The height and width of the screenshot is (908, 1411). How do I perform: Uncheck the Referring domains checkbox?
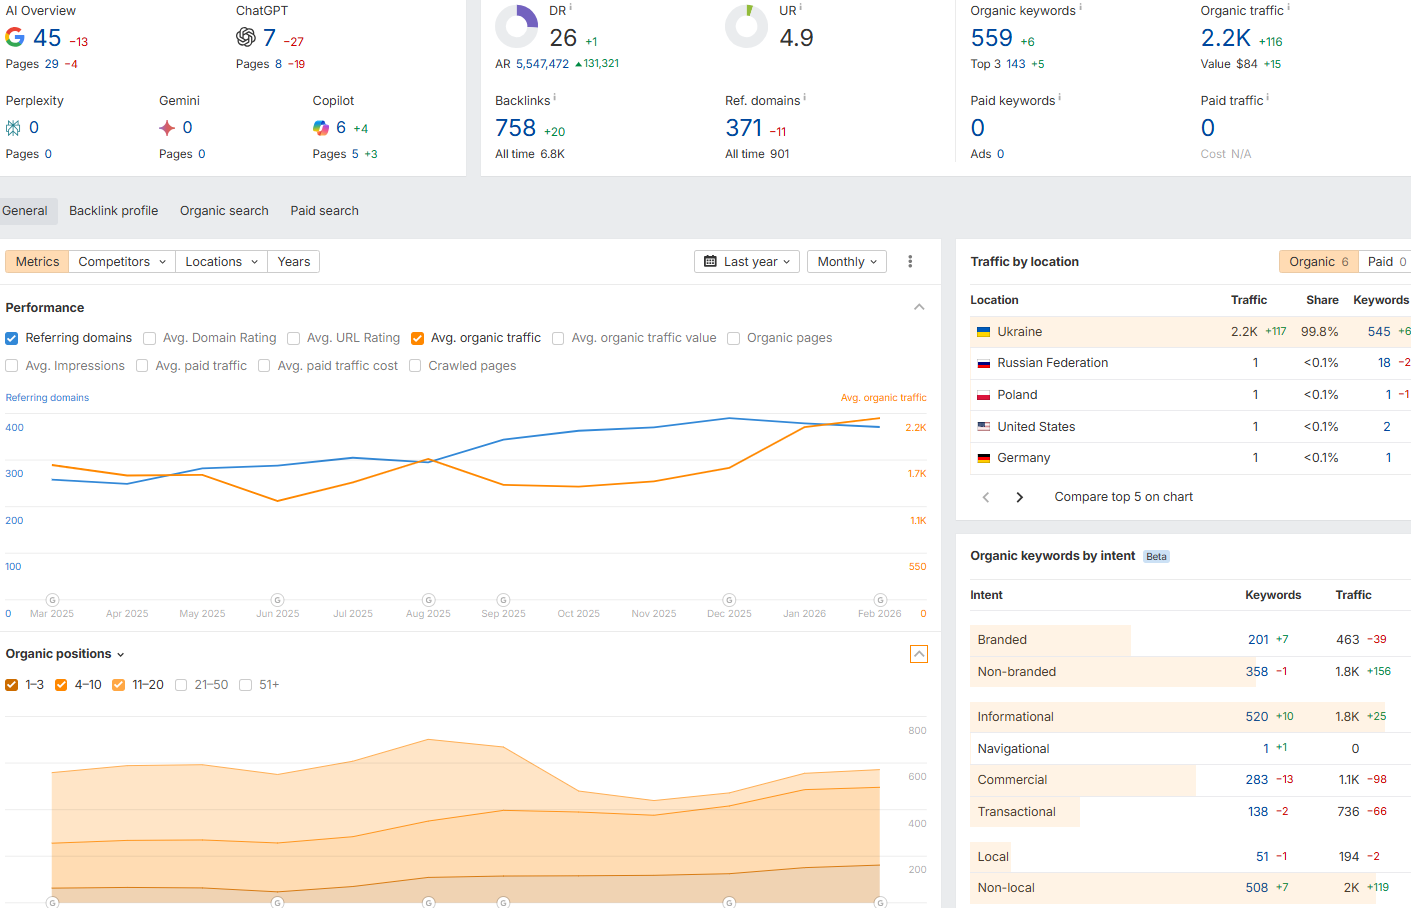click(x=12, y=338)
